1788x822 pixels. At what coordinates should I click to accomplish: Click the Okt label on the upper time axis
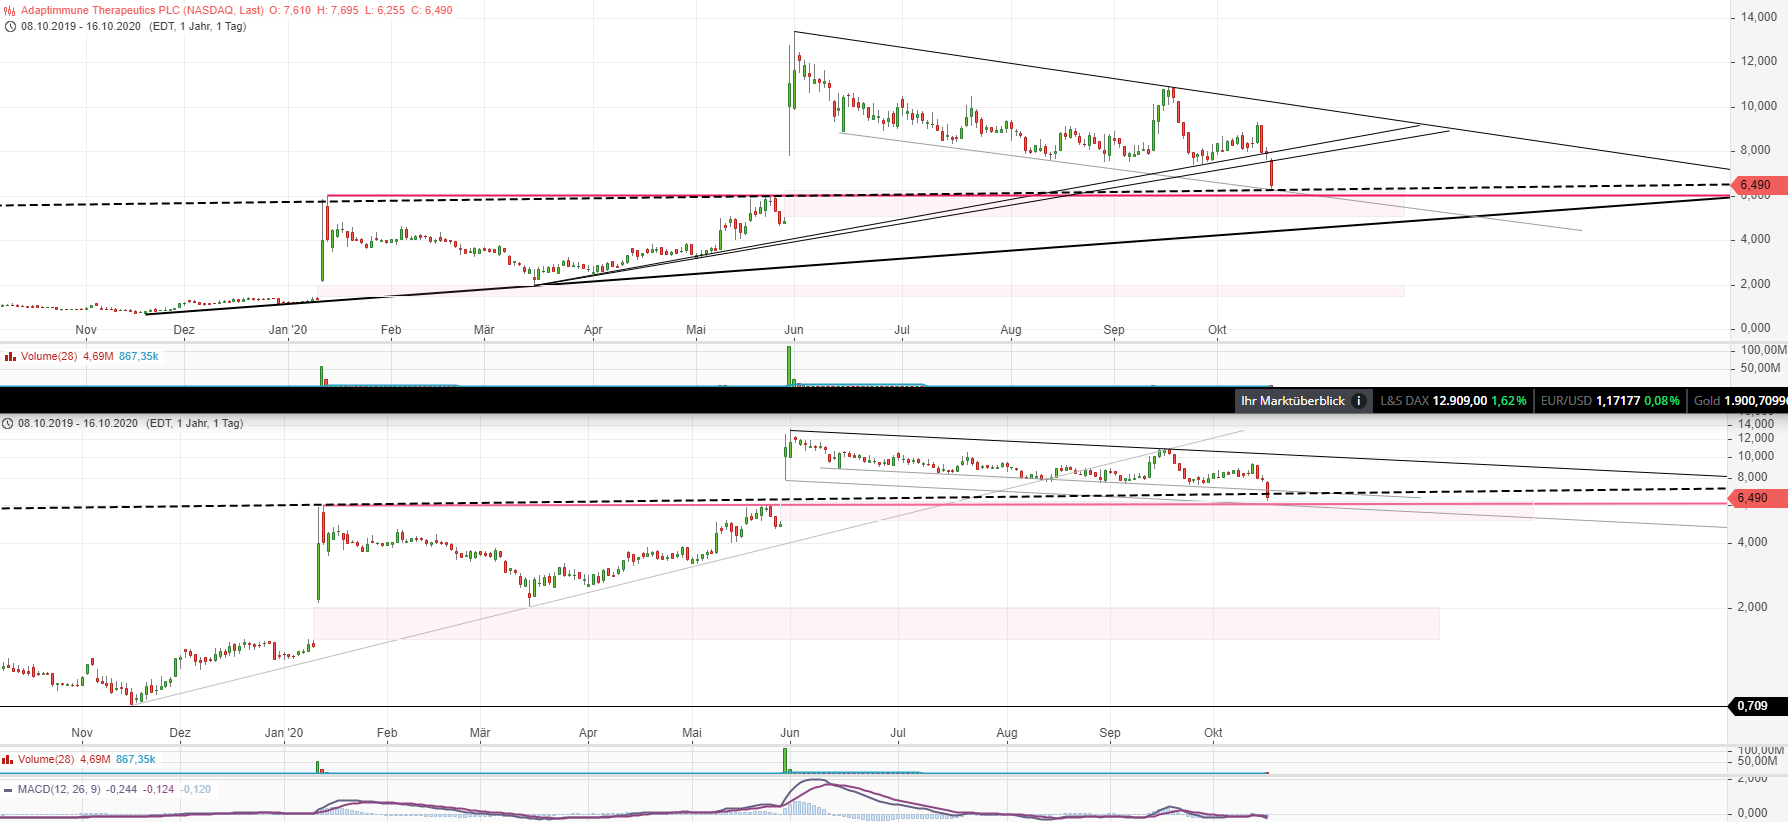pyautogui.click(x=1217, y=330)
